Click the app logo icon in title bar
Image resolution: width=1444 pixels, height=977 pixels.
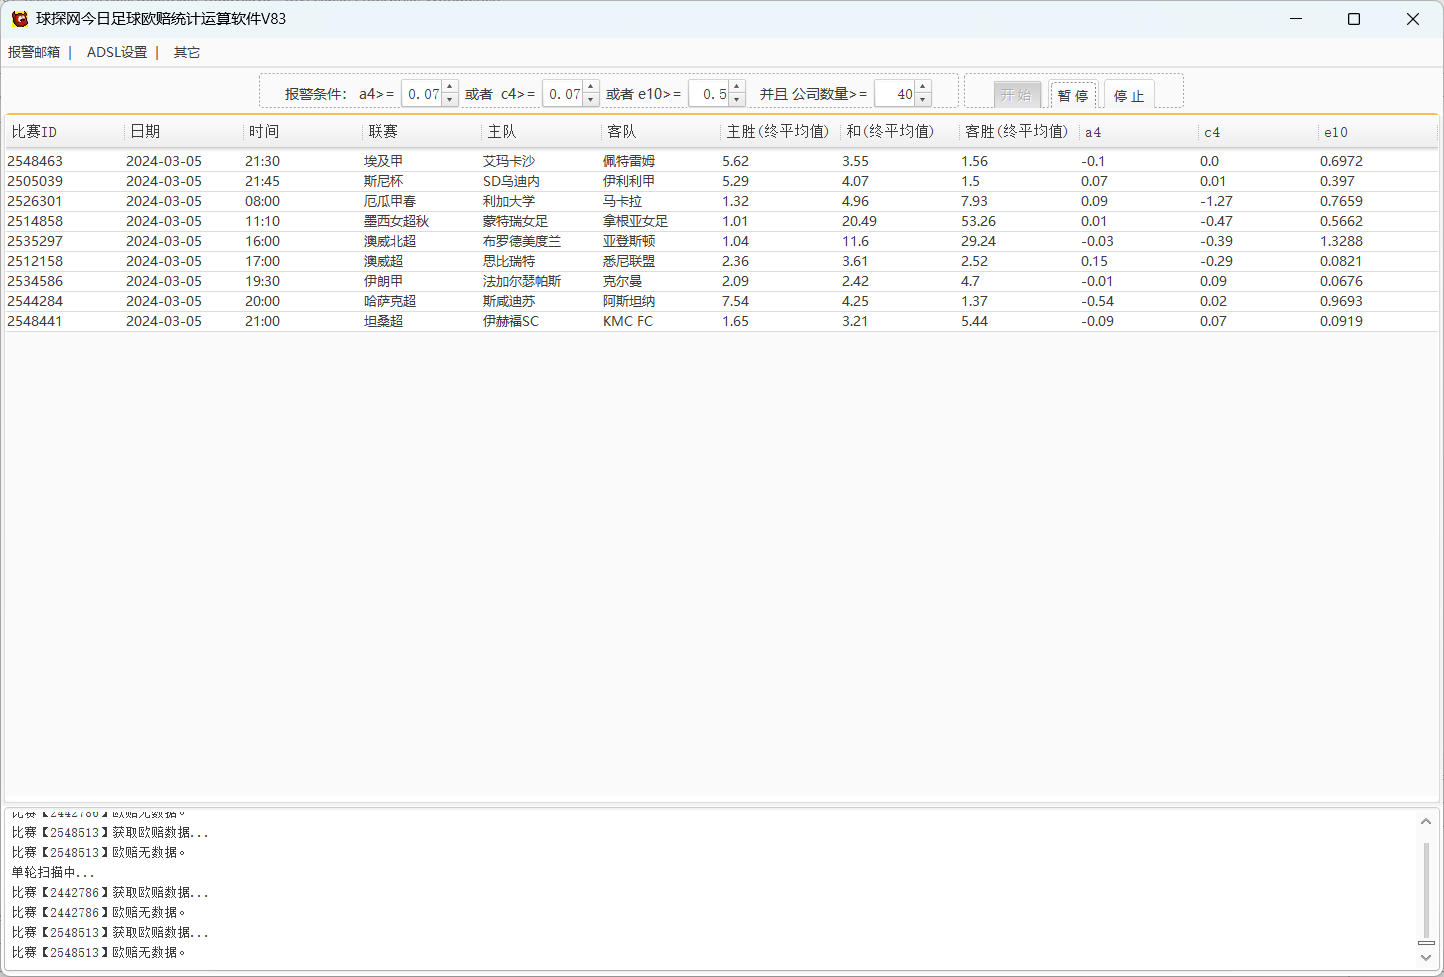tap(19, 19)
